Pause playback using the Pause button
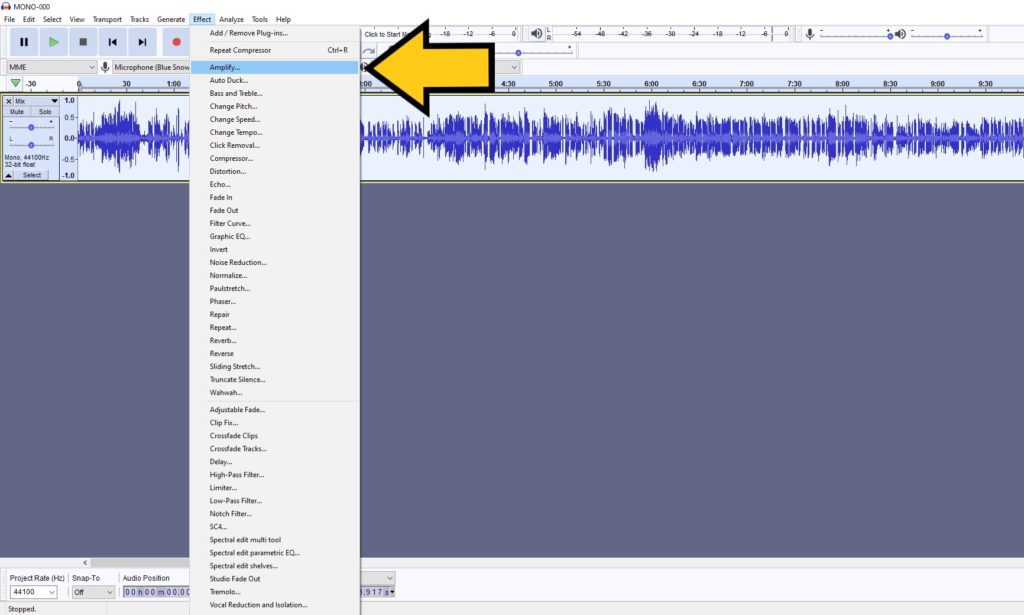The width and height of the screenshot is (1024, 615). point(24,41)
